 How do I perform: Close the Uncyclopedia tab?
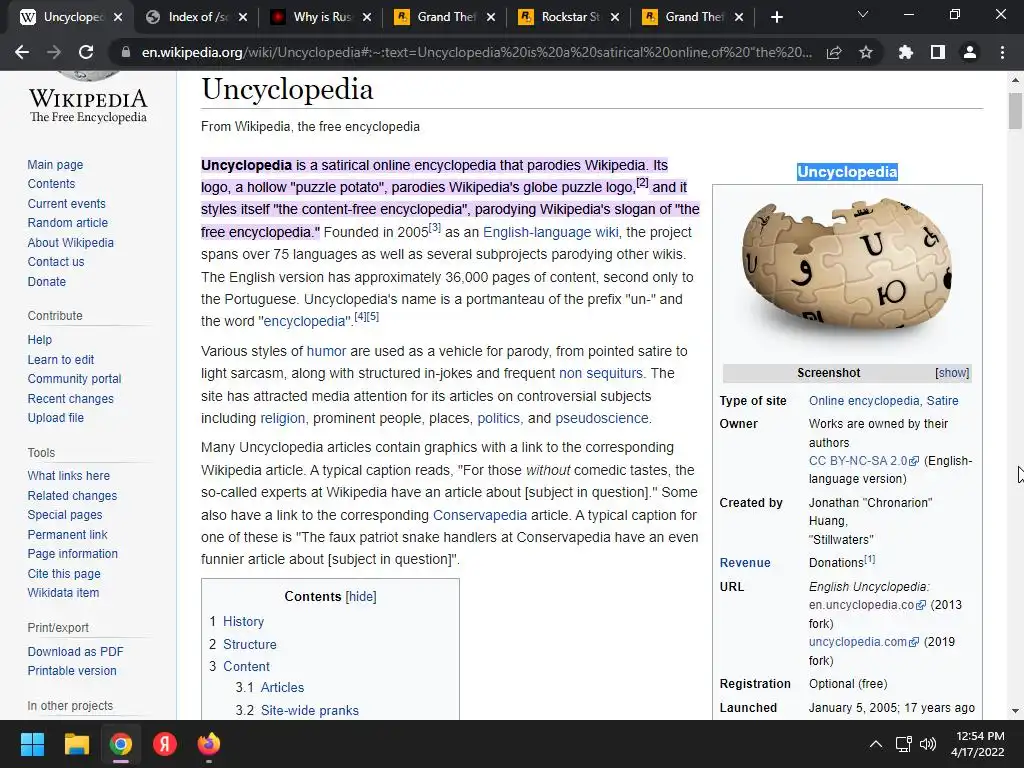118,17
